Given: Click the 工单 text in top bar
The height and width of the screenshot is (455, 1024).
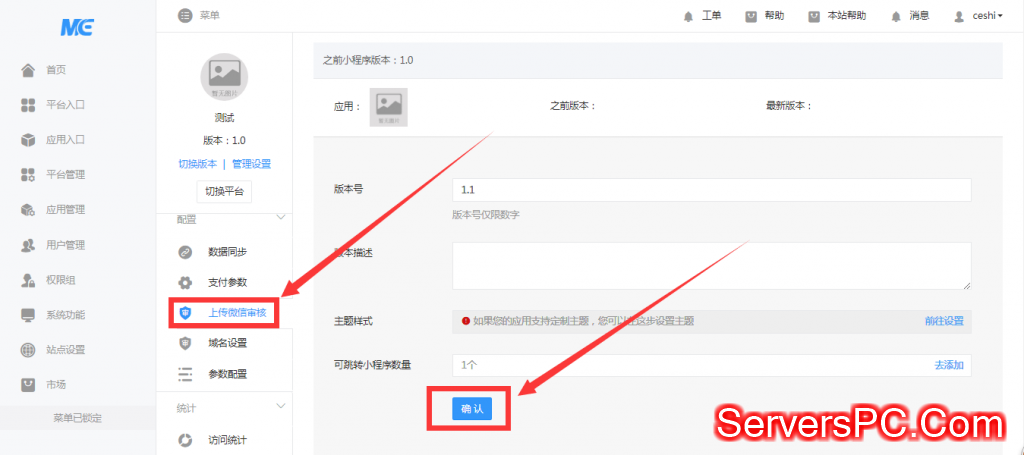Looking at the screenshot, I should point(712,16).
